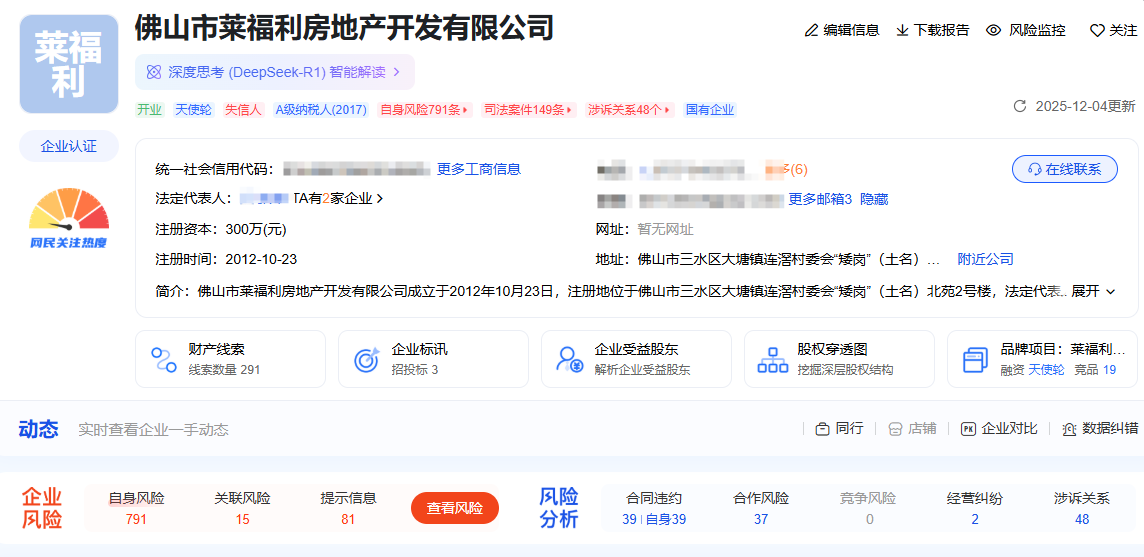Select 竞争风险 0 item

point(868,509)
